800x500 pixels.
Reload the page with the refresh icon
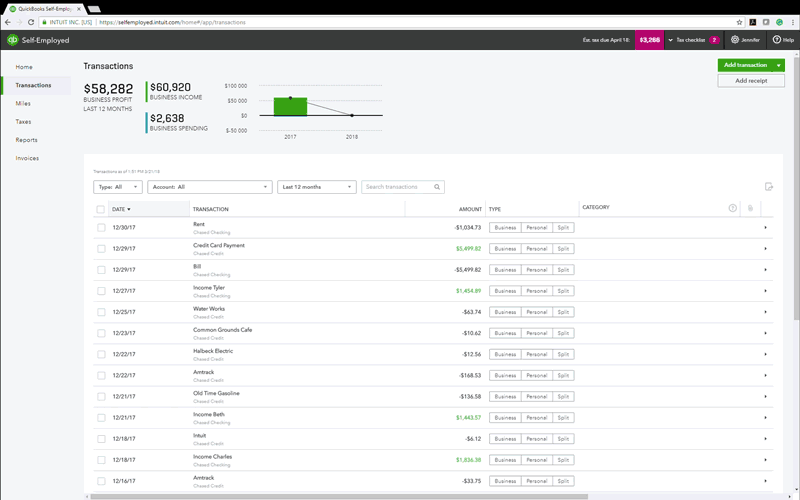[31, 22]
